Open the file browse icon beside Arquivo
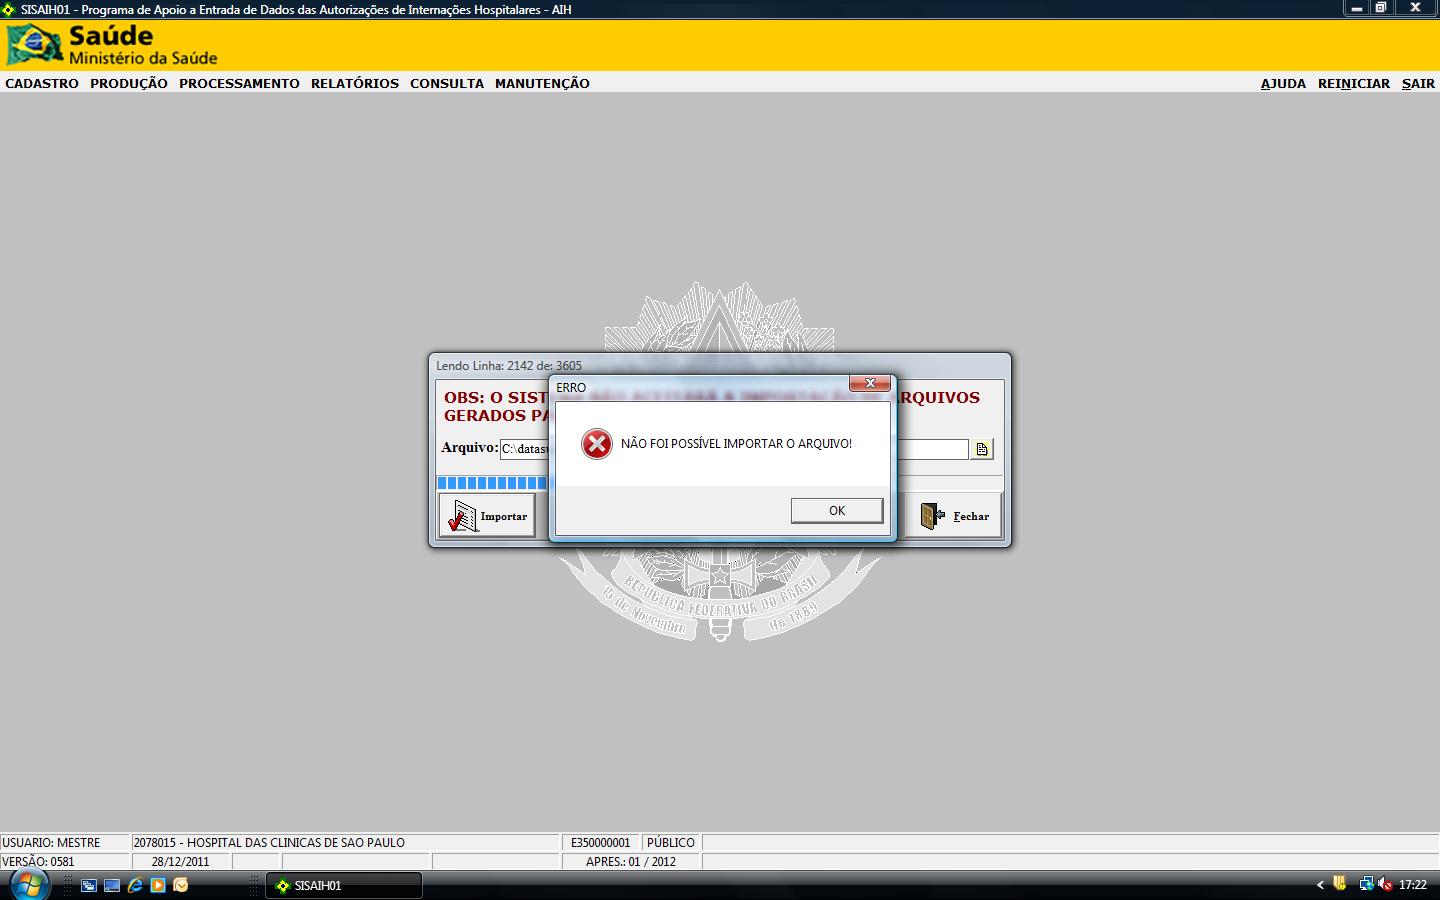The width and height of the screenshot is (1440, 900). click(x=982, y=449)
